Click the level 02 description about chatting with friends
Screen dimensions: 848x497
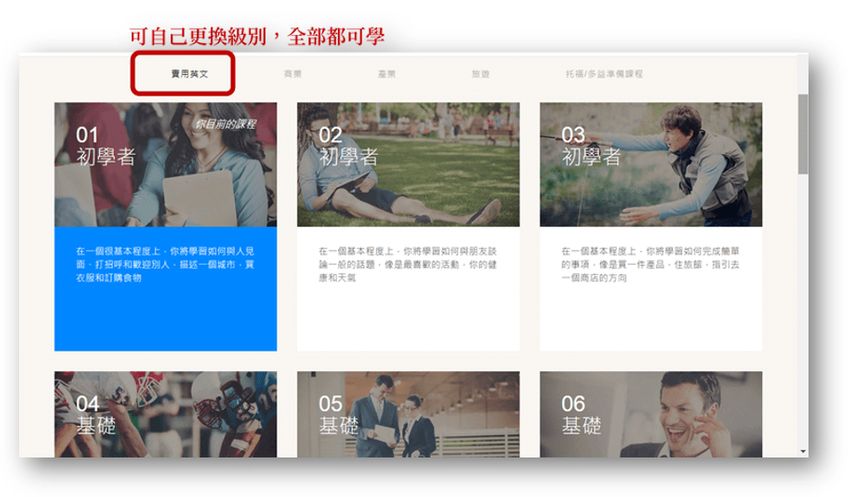point(408,264)
